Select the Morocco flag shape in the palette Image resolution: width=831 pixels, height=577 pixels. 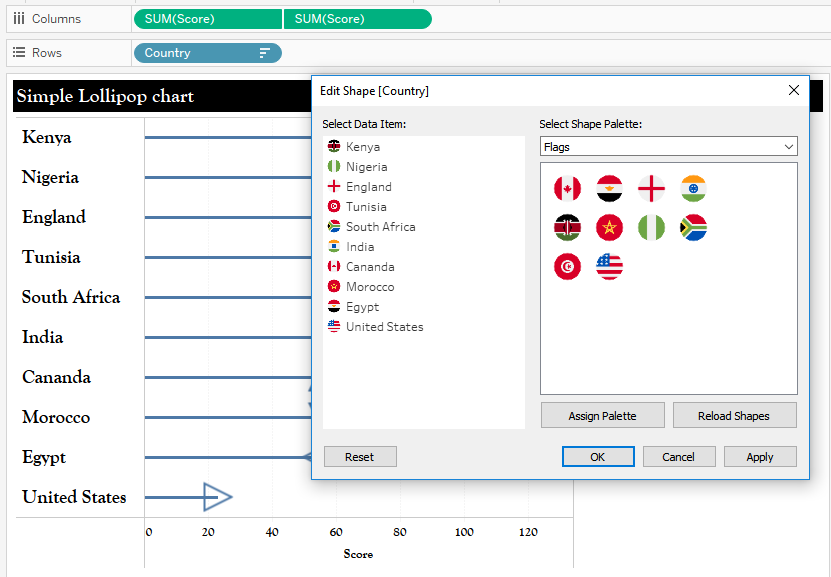point(609,227)
